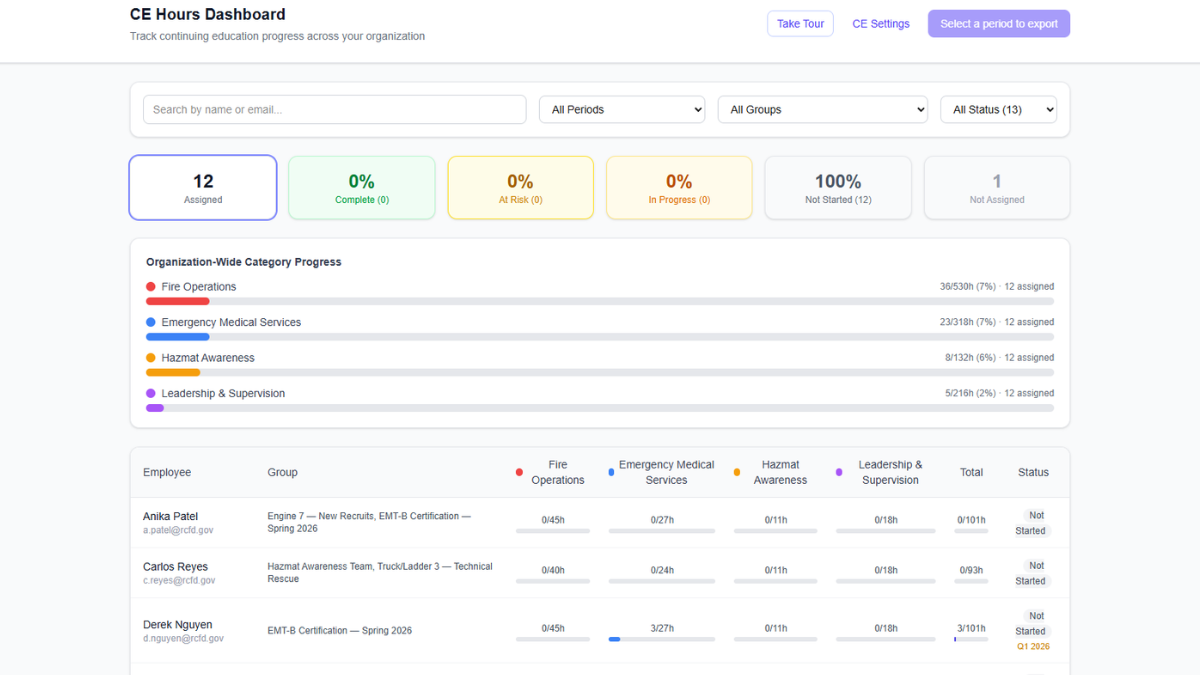1200x675 pixels.
Task: Expand the All Groups dropdown
Action: (823, 110)
